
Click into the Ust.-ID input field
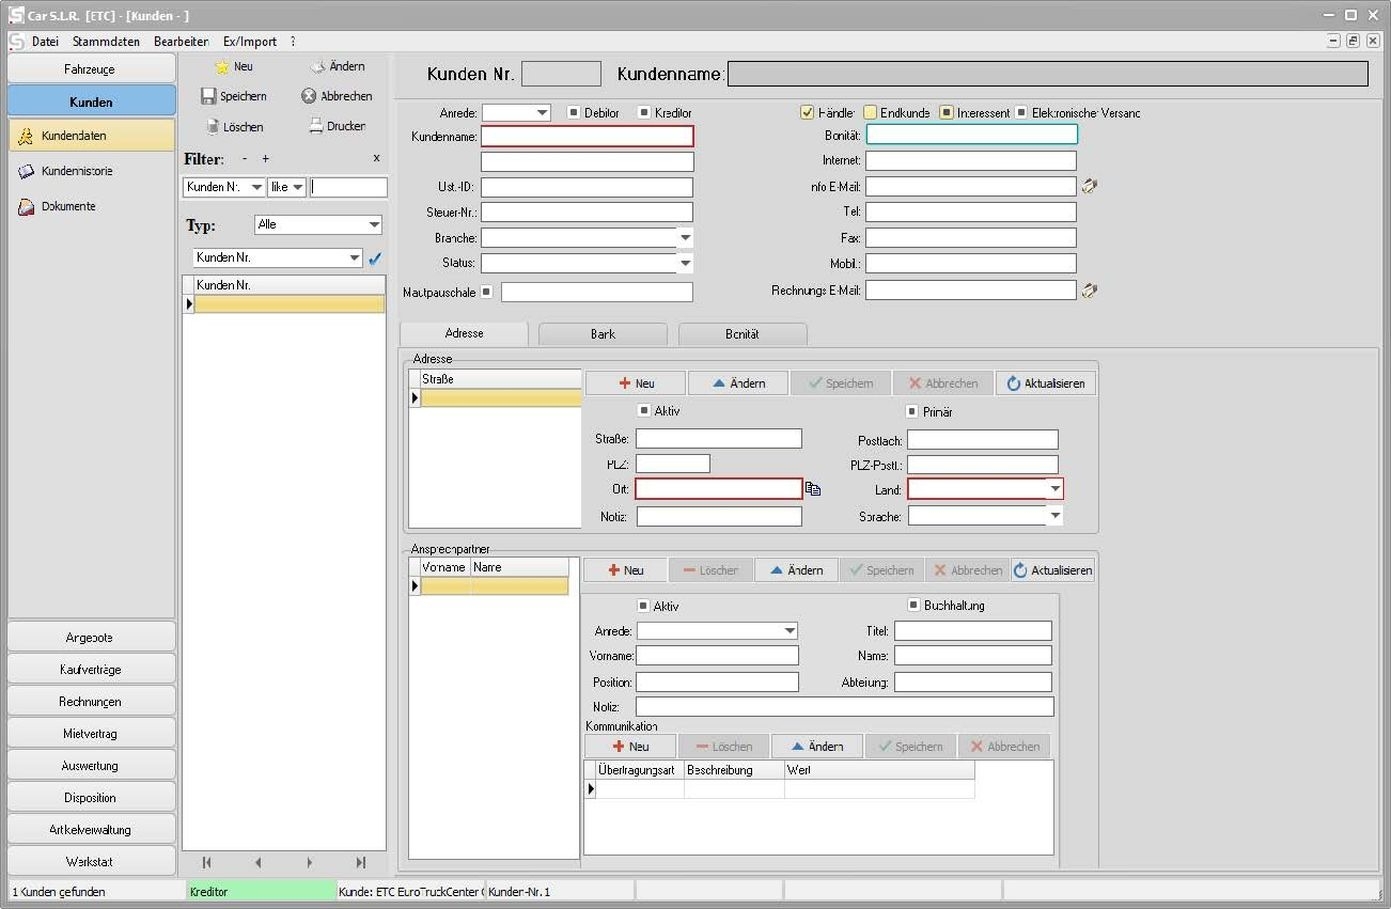pyautogui.click(x=586, y=187)
